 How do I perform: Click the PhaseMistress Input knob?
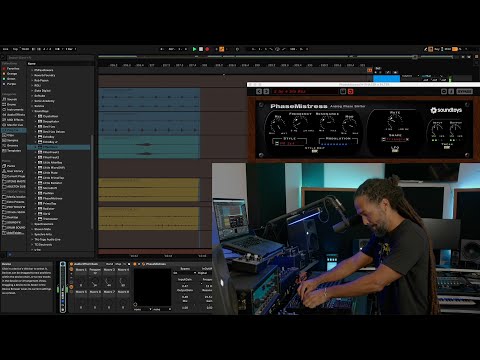(437, 129)
